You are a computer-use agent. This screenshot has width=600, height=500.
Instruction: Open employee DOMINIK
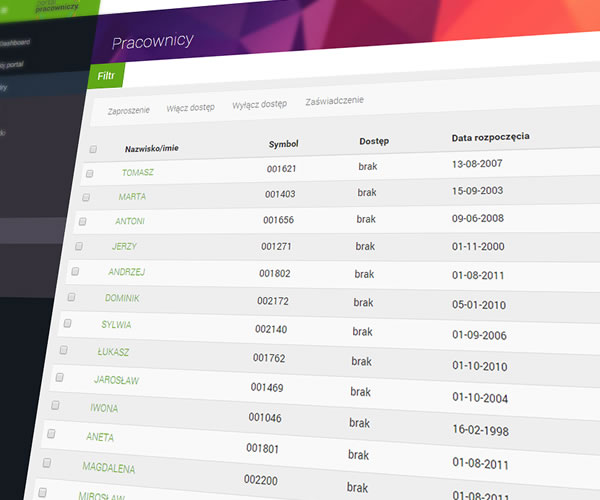(122, 298)
